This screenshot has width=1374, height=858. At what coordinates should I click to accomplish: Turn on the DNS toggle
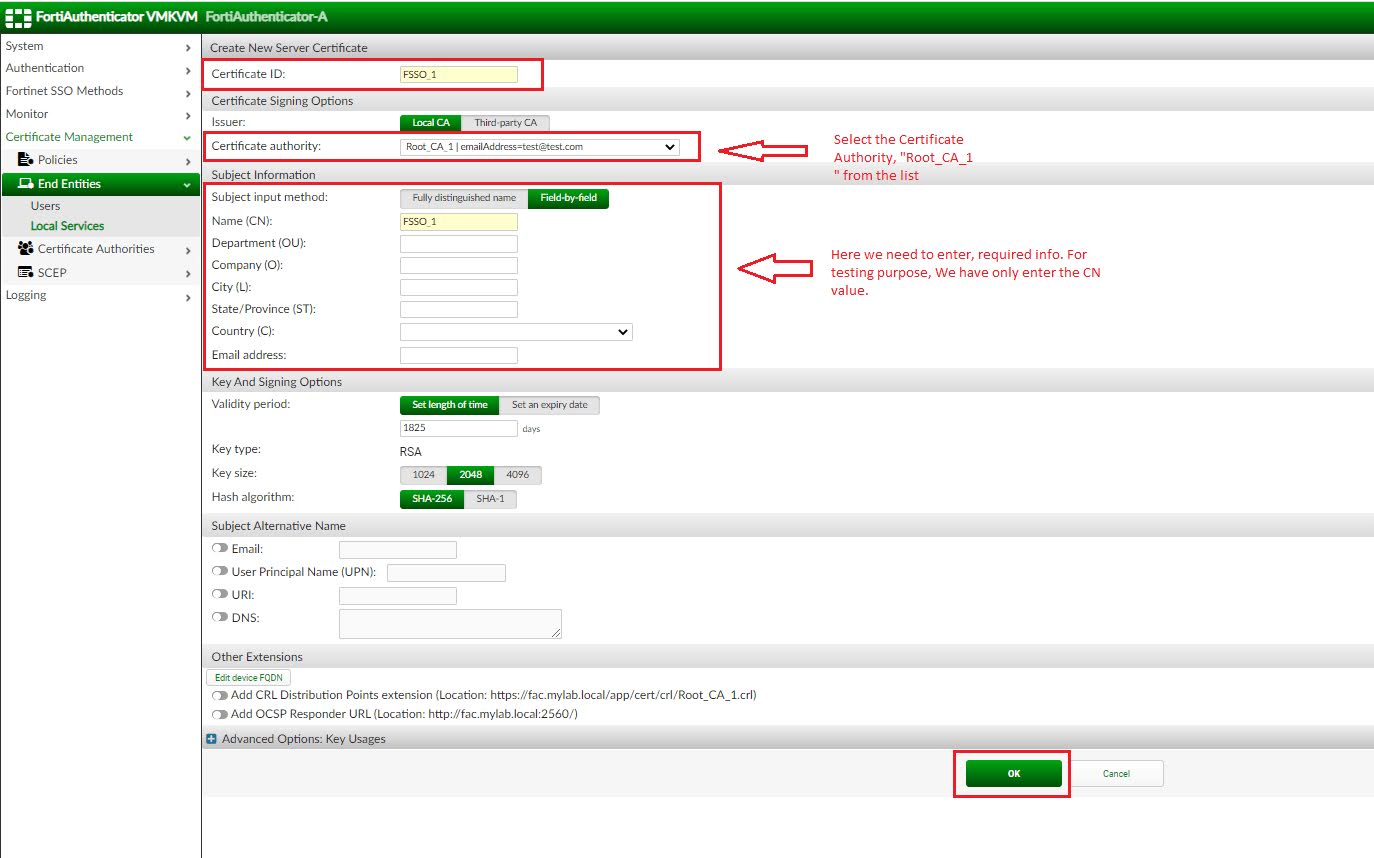(x=220, y=618)
